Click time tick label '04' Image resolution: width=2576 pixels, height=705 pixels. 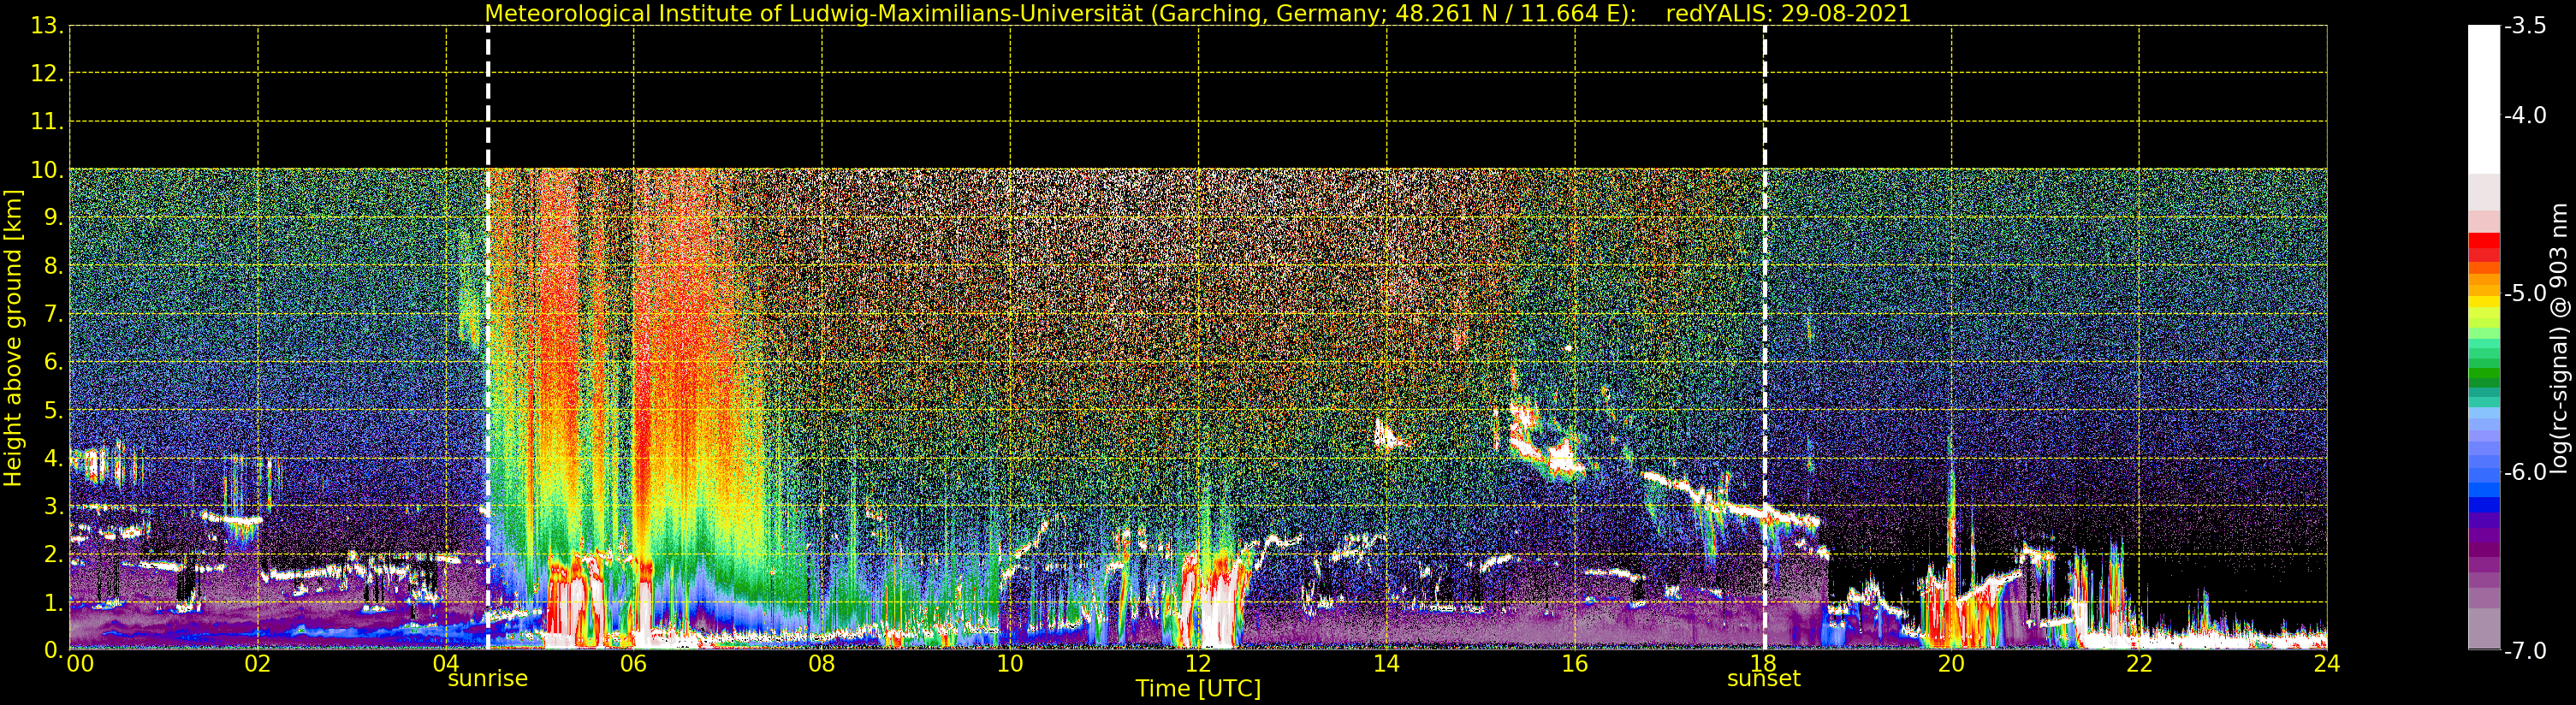coord(446,664)
